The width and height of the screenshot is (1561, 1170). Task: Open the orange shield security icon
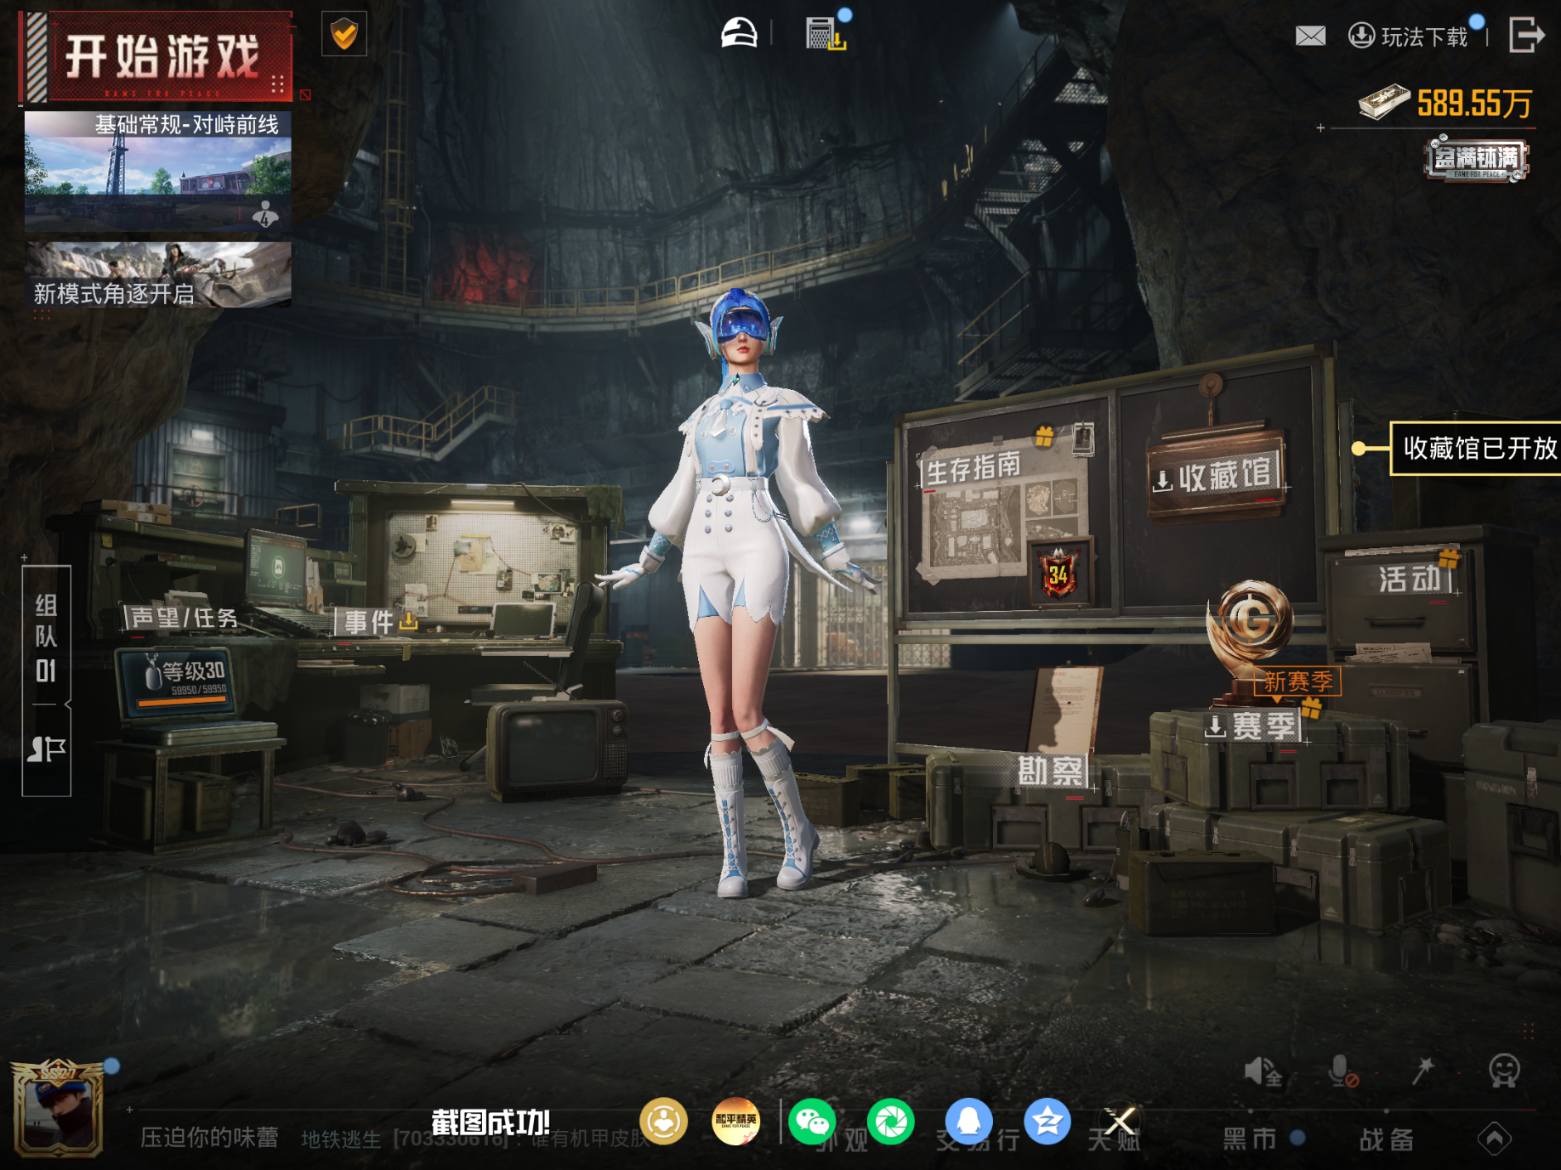(344, 35)
